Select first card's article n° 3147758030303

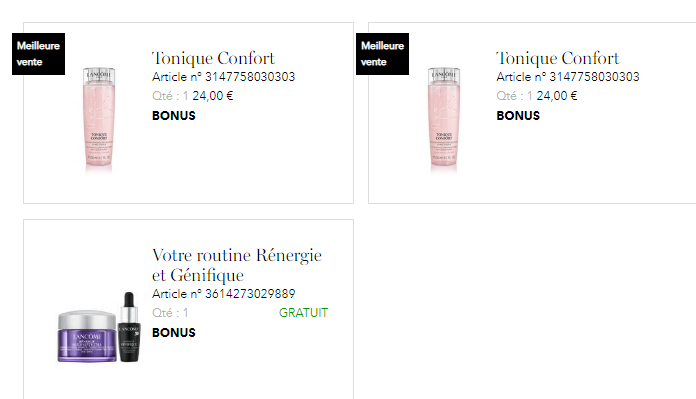click(x=223, y=77)
